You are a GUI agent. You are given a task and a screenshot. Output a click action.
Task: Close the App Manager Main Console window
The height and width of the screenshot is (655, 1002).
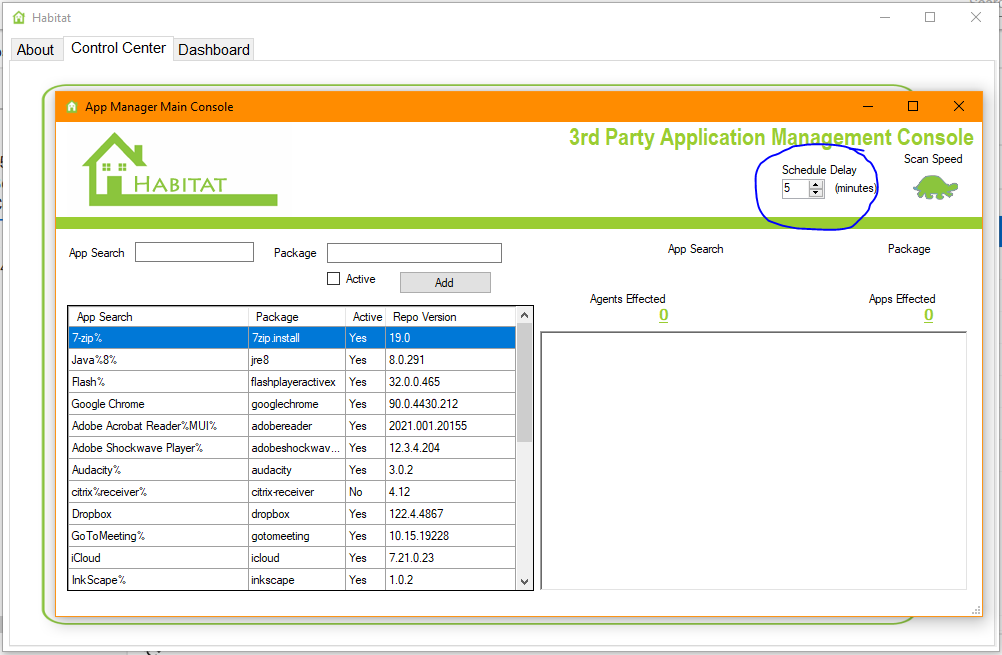coord(958,106)
